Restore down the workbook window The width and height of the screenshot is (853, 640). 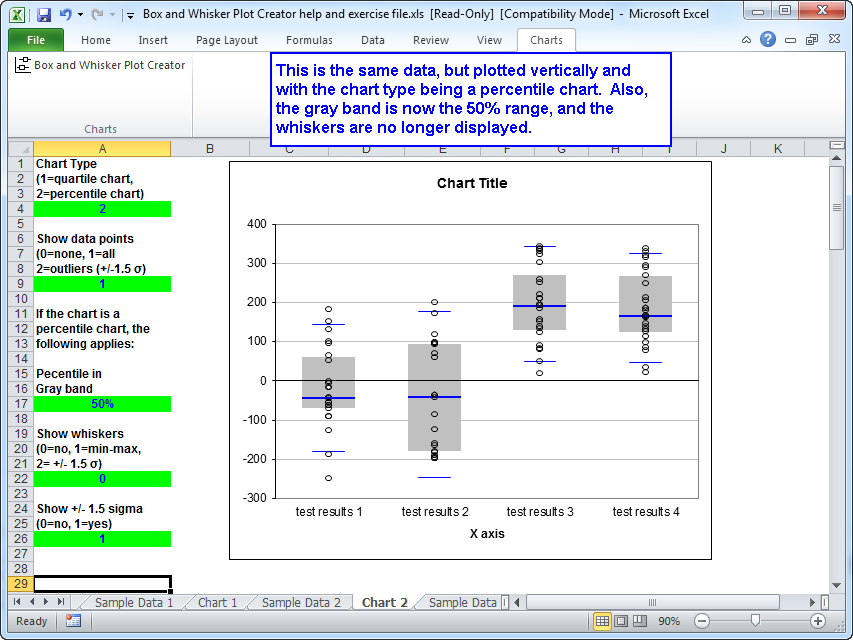click(x=810, y=40)
